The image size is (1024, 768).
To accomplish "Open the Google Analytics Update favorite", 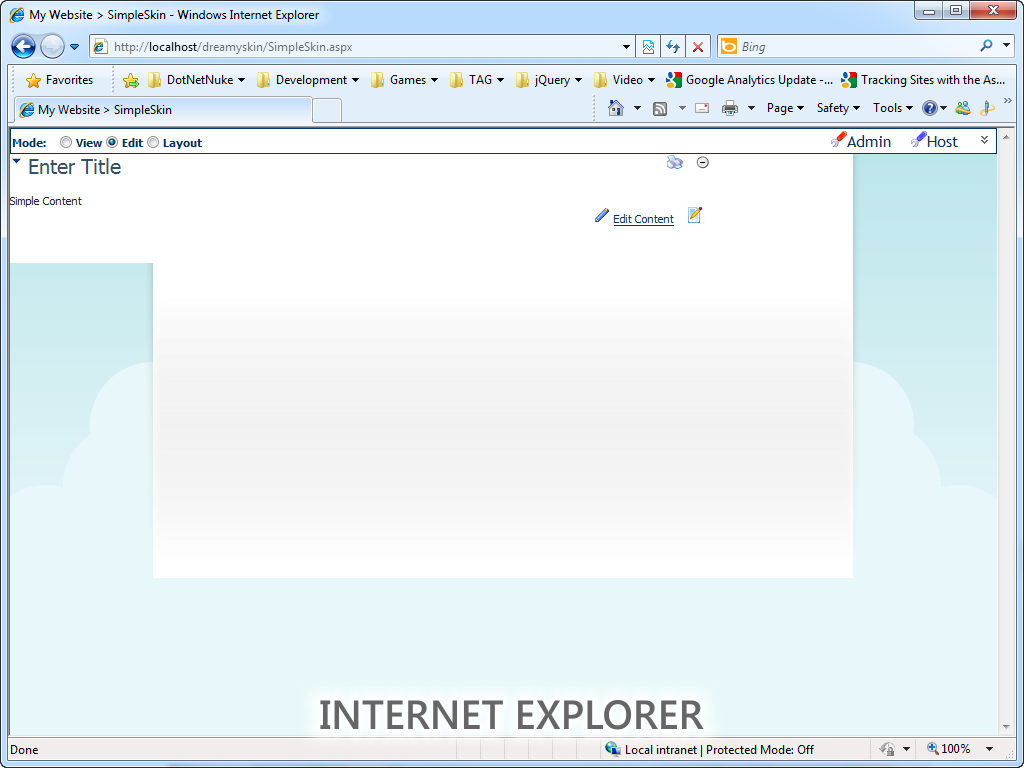I will click(x=749, y=80).
